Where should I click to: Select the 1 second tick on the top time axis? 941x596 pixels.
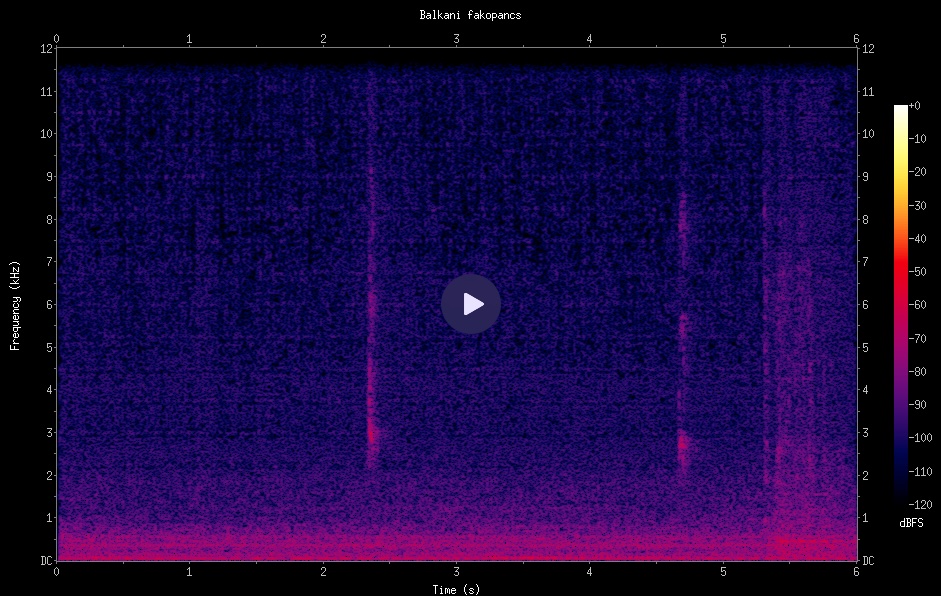(x=190, y=38)
